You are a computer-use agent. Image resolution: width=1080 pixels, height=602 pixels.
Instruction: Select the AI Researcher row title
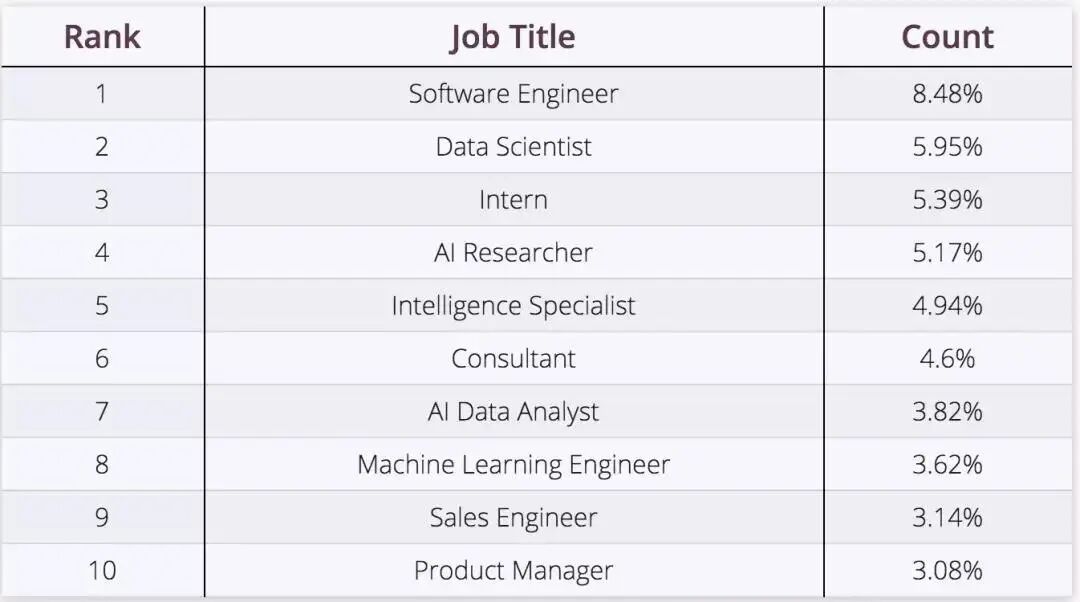(x=513, y=253)
